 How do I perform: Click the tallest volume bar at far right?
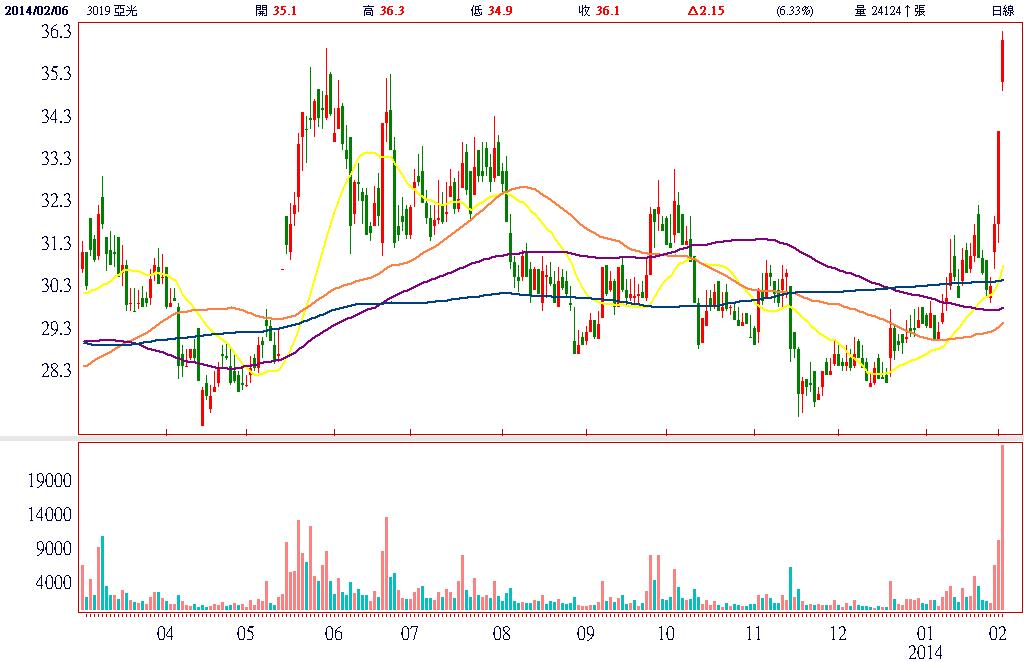point(1002,528)
